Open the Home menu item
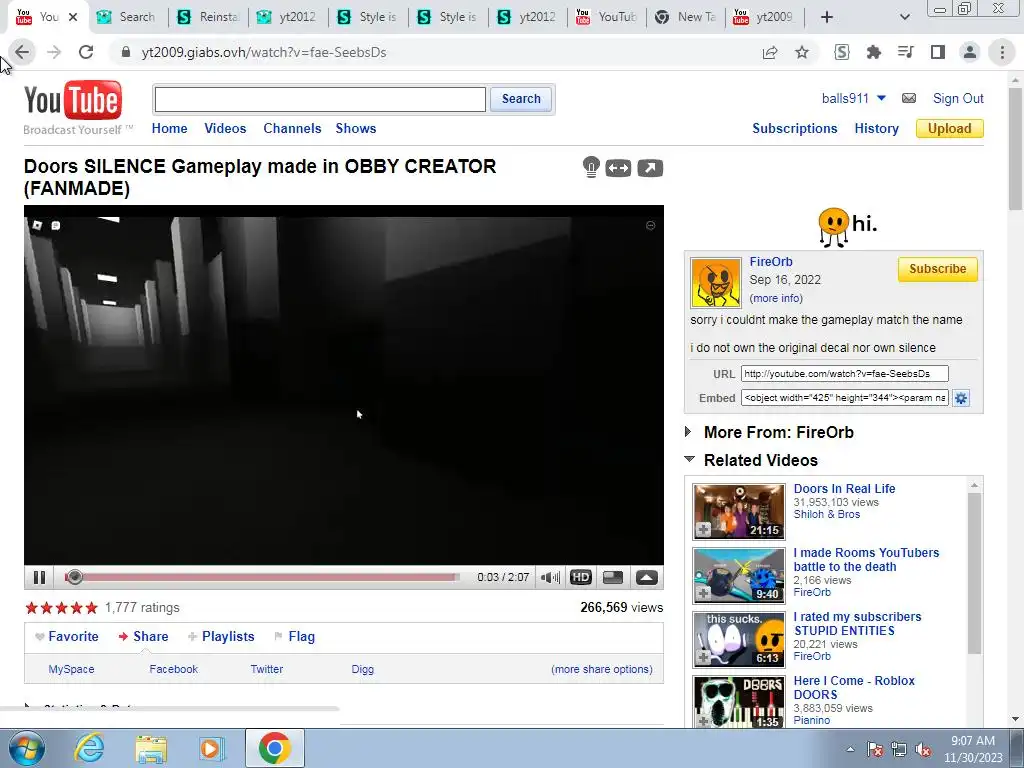The height and width of the screenshot is (768, 1024). click(x=169, y=129)
